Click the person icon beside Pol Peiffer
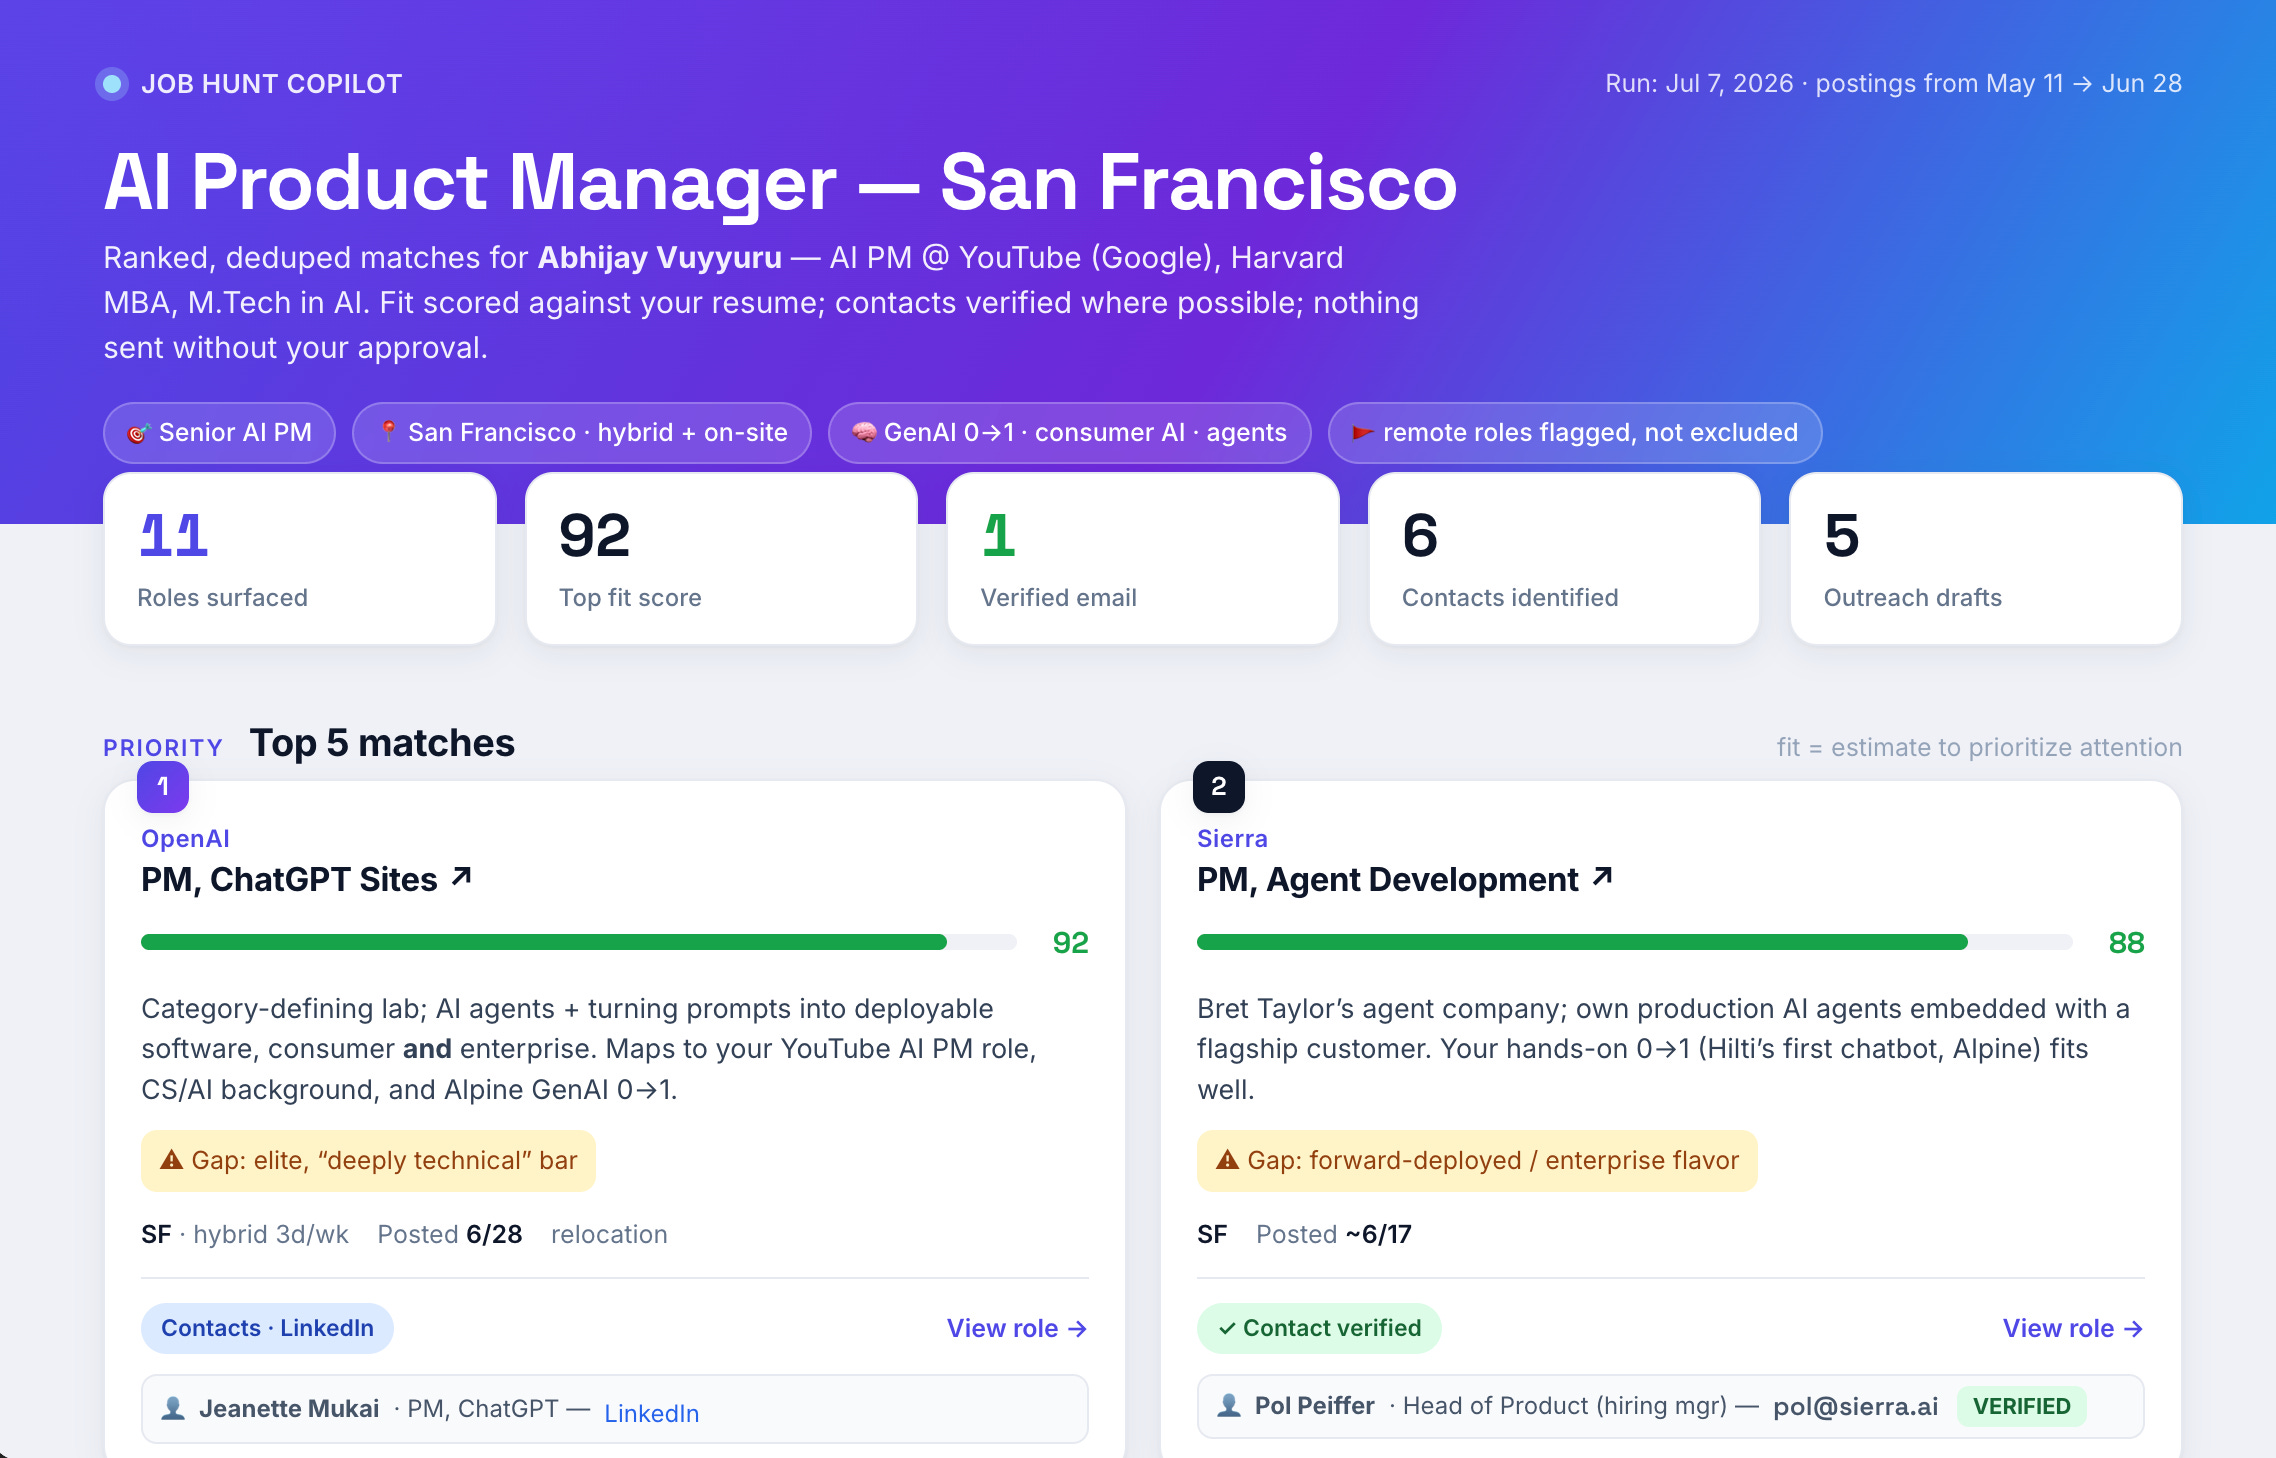The image size is (2276, 1458). tap(1229, 1405)
